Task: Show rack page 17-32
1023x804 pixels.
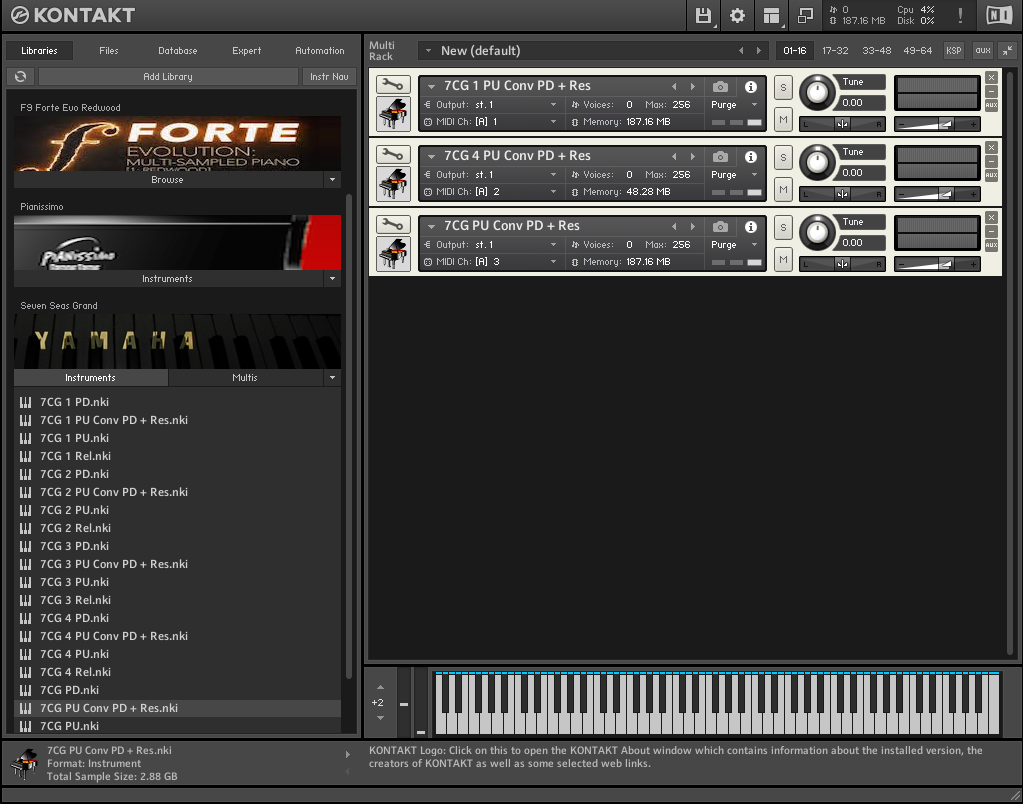Action: (x=835, y=50)
